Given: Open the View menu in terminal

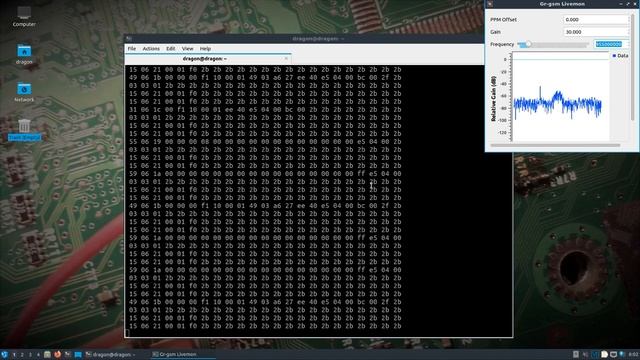Looking at the screenshot, I should click(x=187, y=49).
